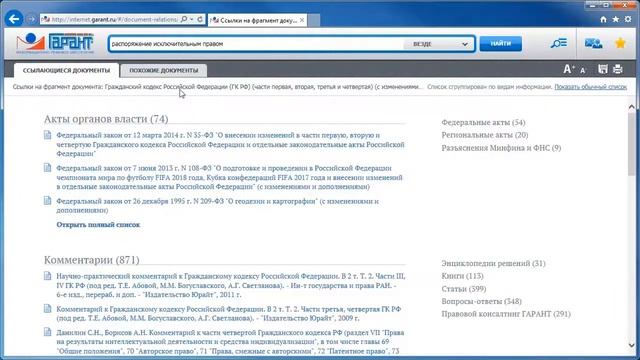640x360 pixels.
Task: Click Показать обычный список link
Action: pyautogui.click(x=590, y=87)
